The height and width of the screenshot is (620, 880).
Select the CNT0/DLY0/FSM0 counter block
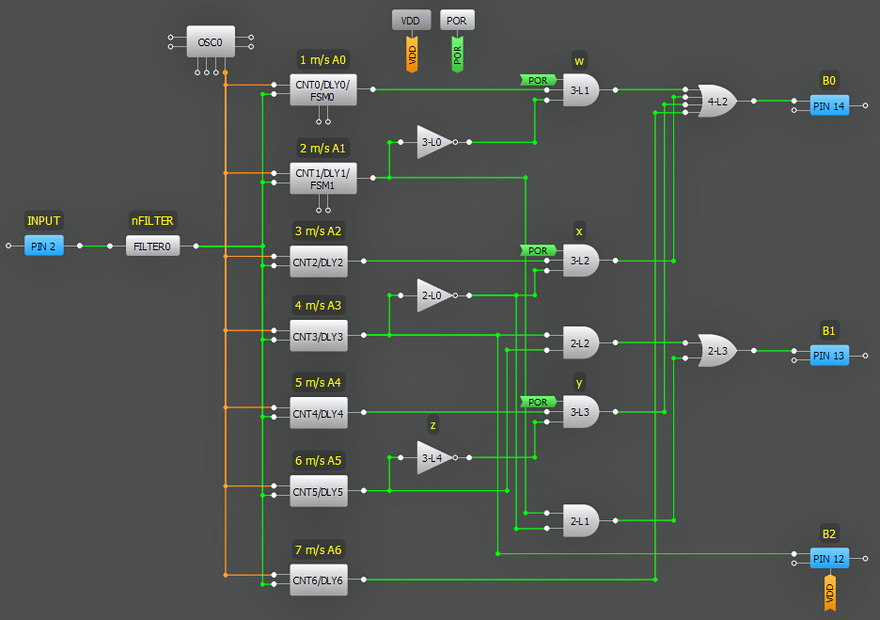322,90
